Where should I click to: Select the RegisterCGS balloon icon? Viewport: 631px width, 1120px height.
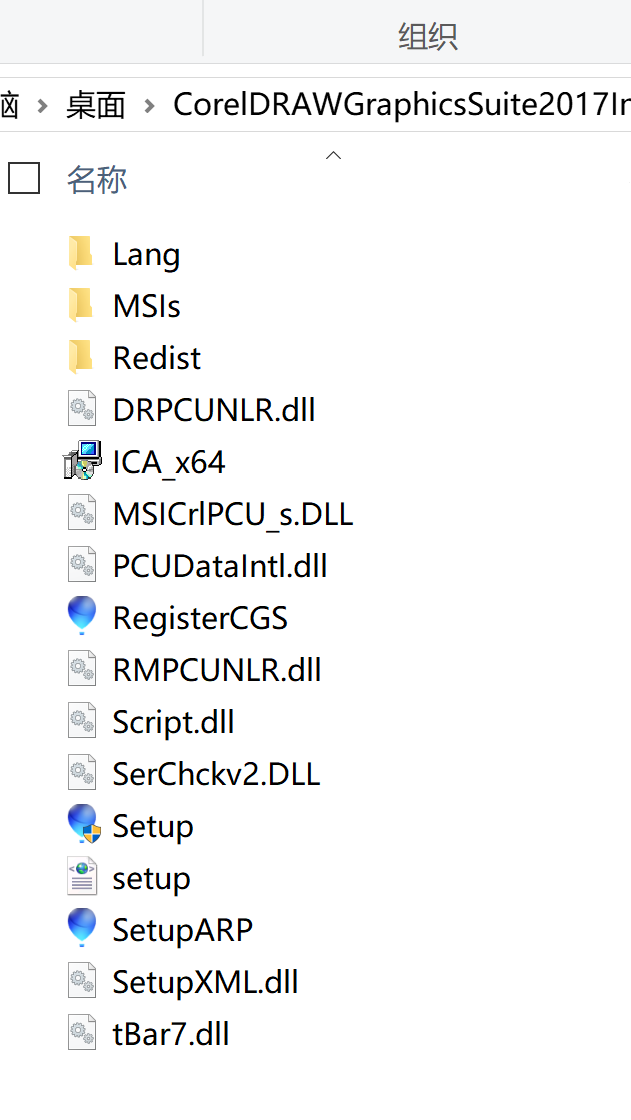81,616
